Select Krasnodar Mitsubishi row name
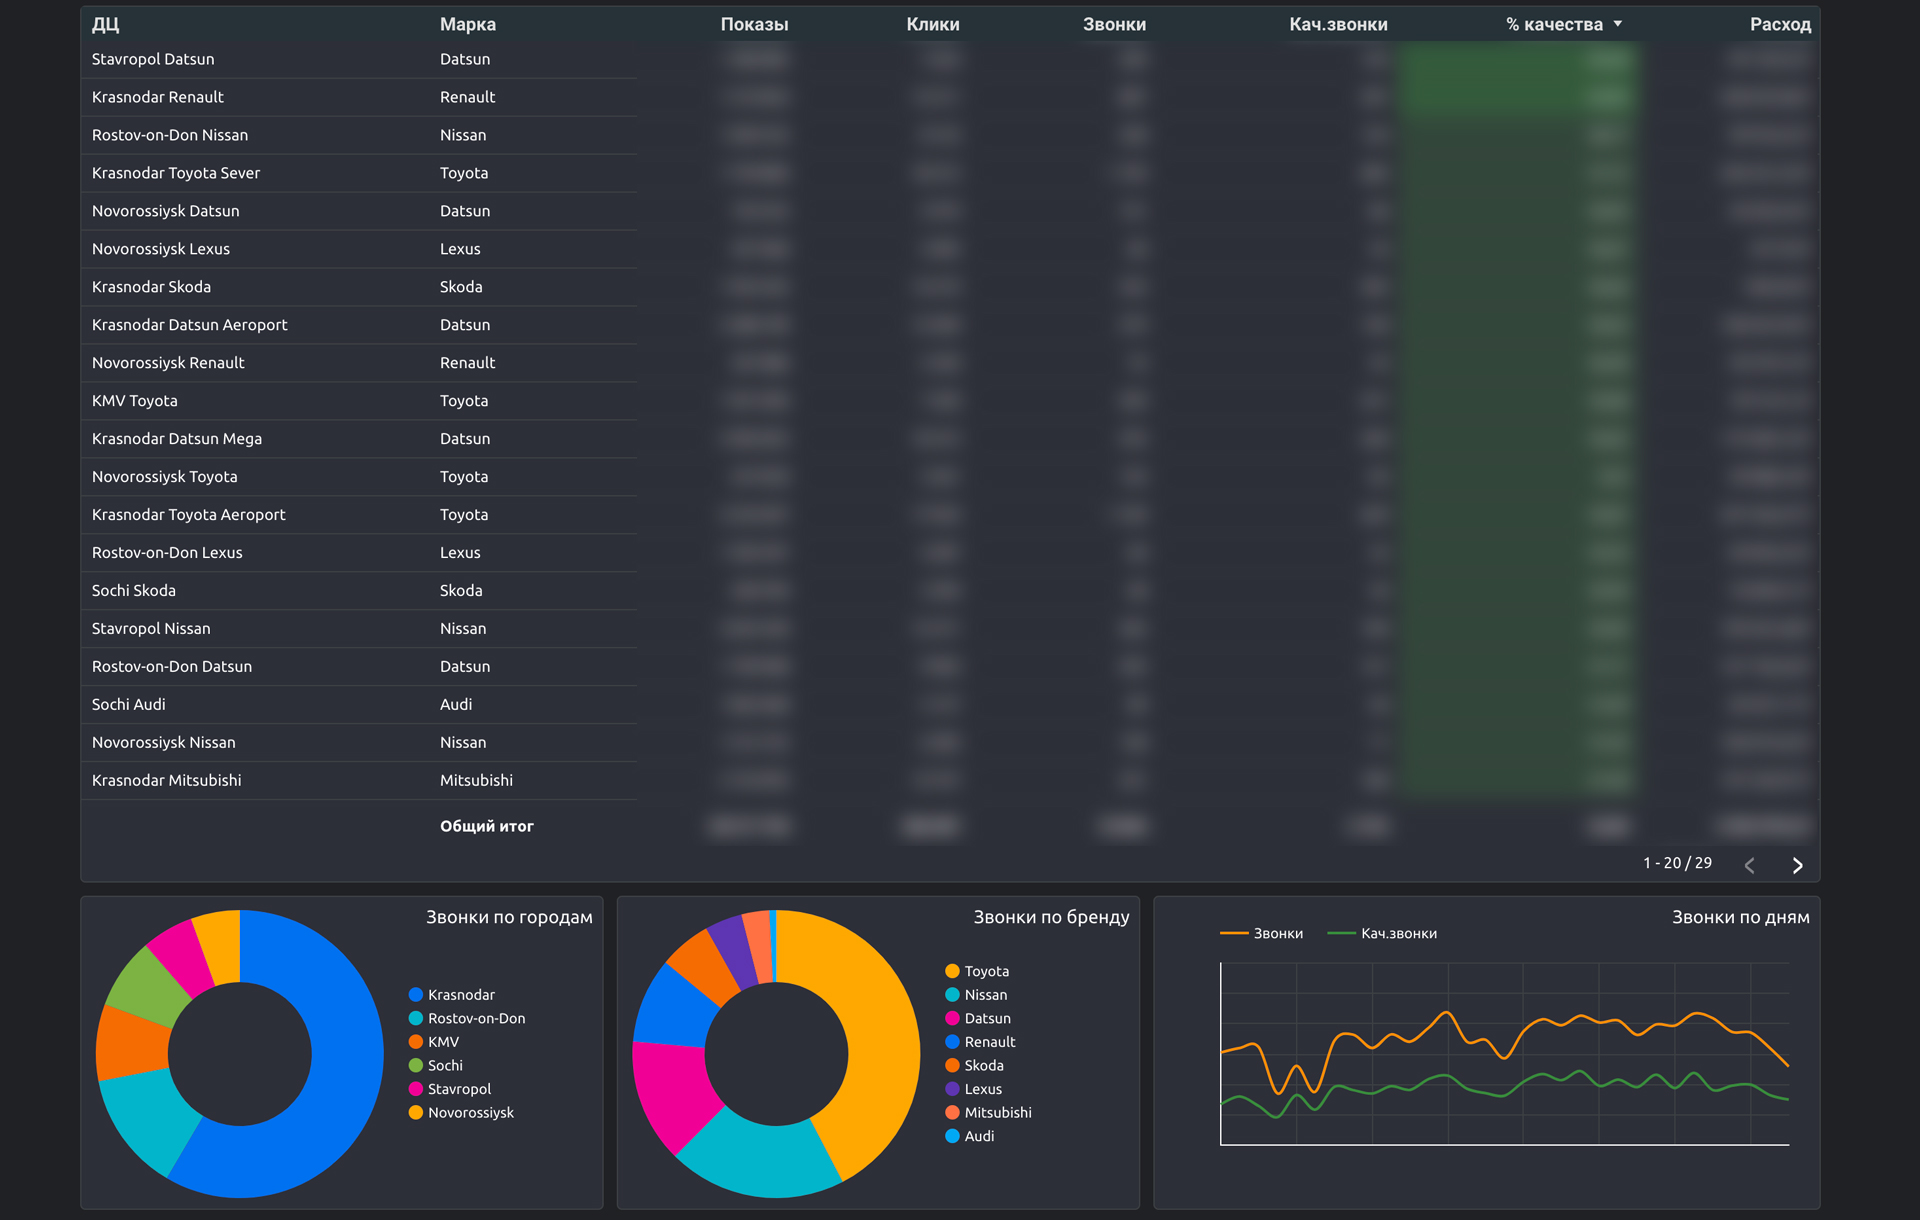 (x=167, y=781)
